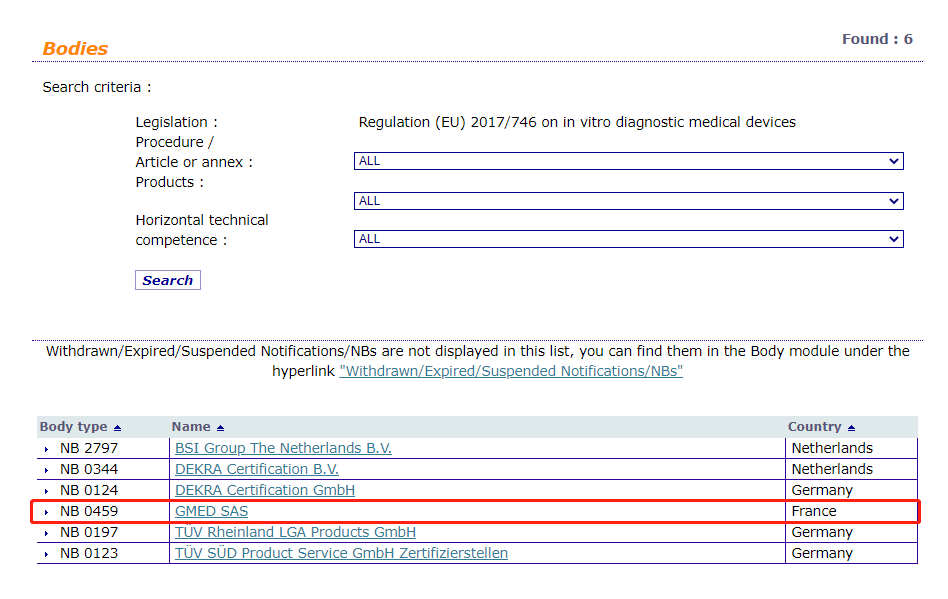Viewport: 948px width, 599px height.
Task: Click Germany in the TÜV Rheinland row
Action: tap(822, 533)
